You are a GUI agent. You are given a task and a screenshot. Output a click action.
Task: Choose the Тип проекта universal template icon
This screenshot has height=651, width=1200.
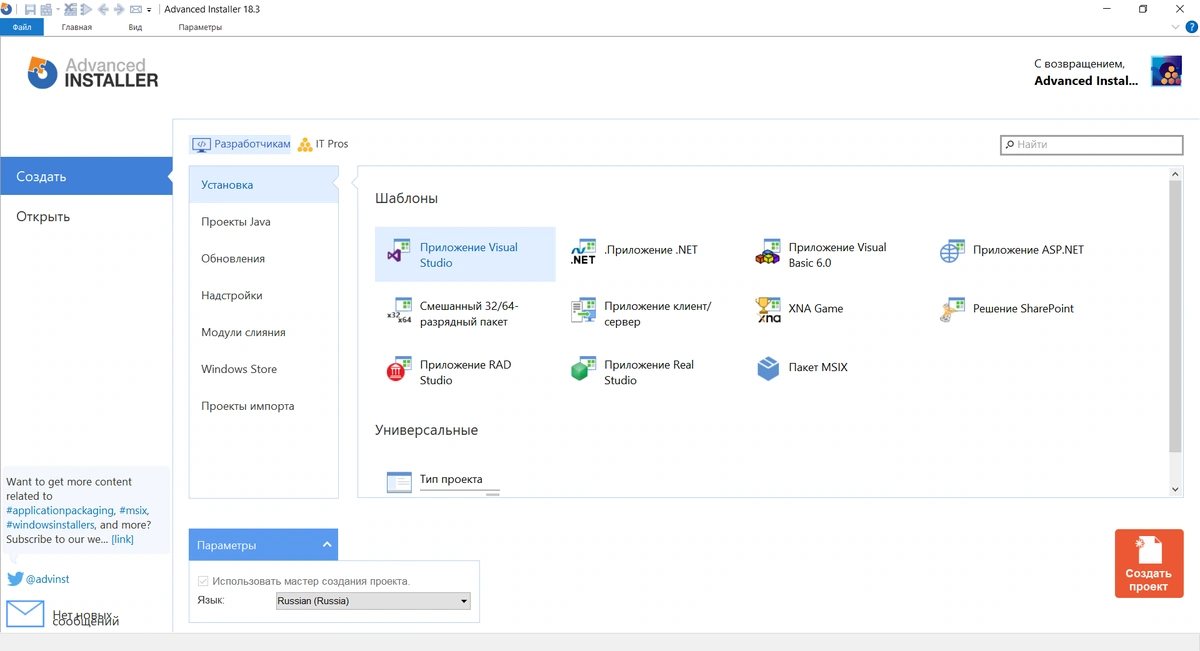[399, 482]
